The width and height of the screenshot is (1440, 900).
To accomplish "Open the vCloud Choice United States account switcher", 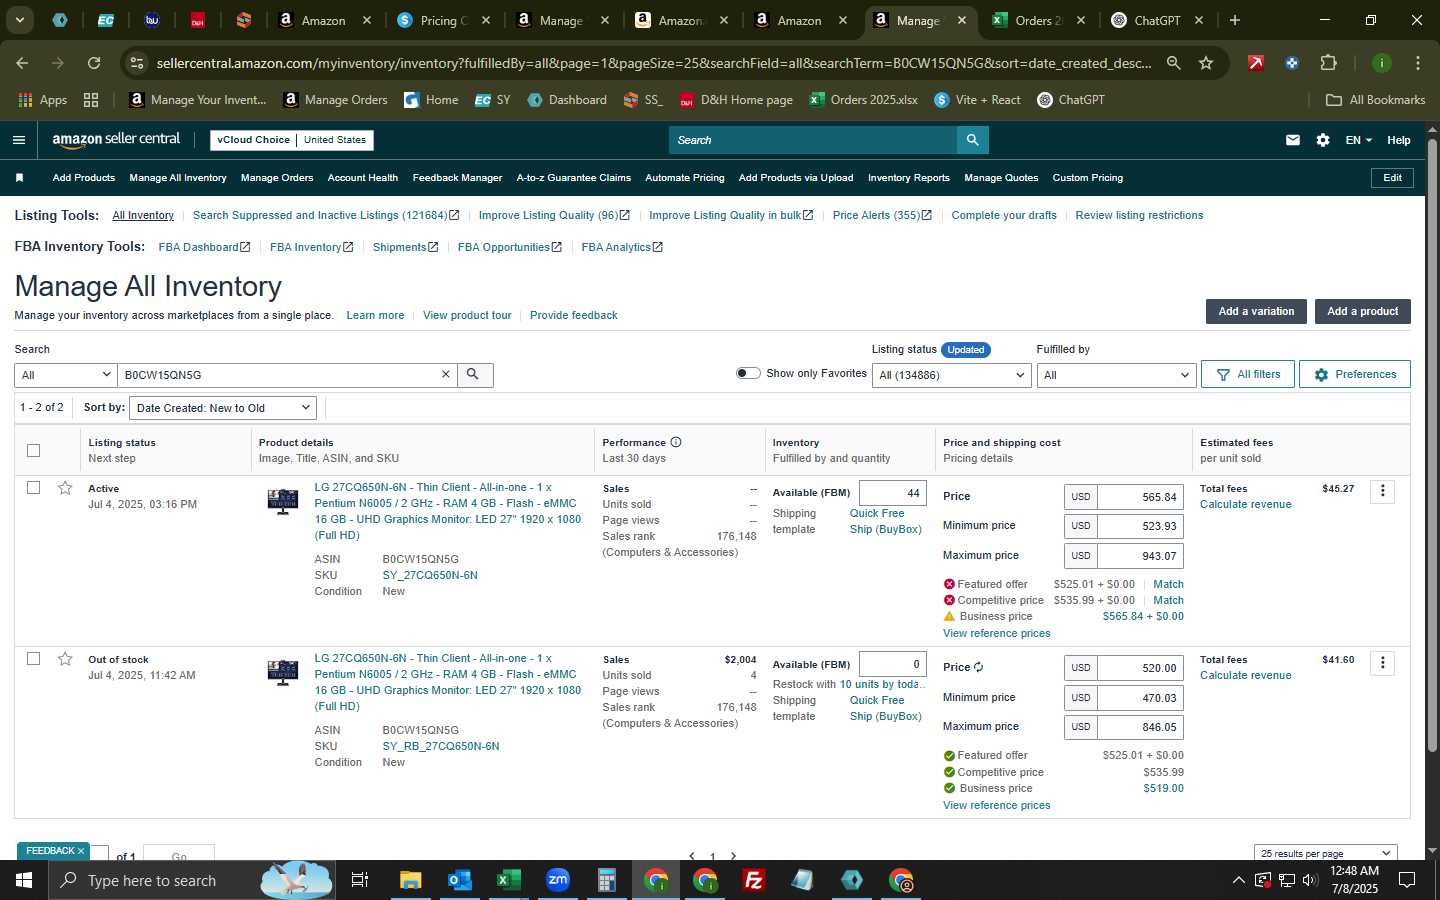I will [292, 140].
